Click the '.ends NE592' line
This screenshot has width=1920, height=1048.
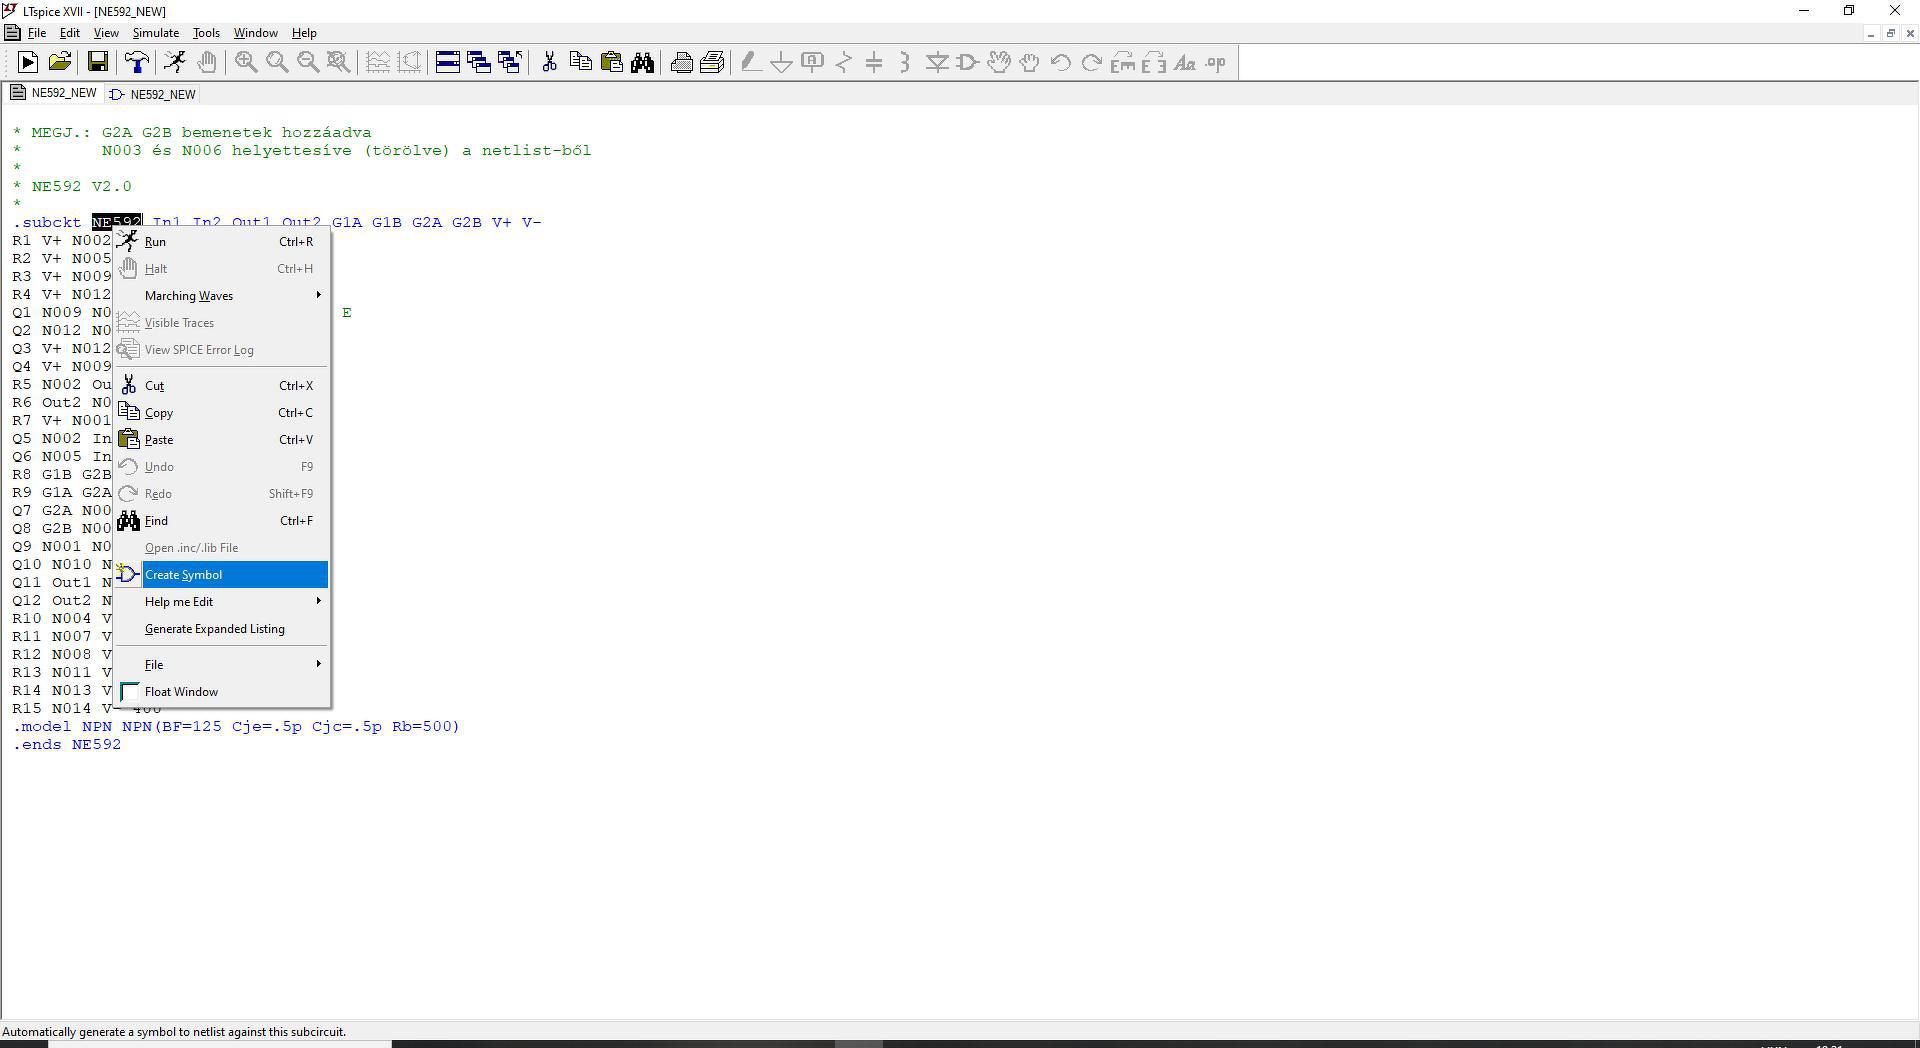pyautogui.click(x=67, y=745)
